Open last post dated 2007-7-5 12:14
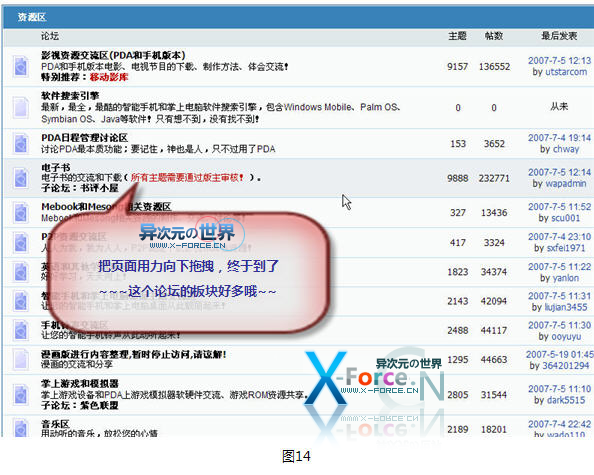The image size is (594, 475). (560, 172)
